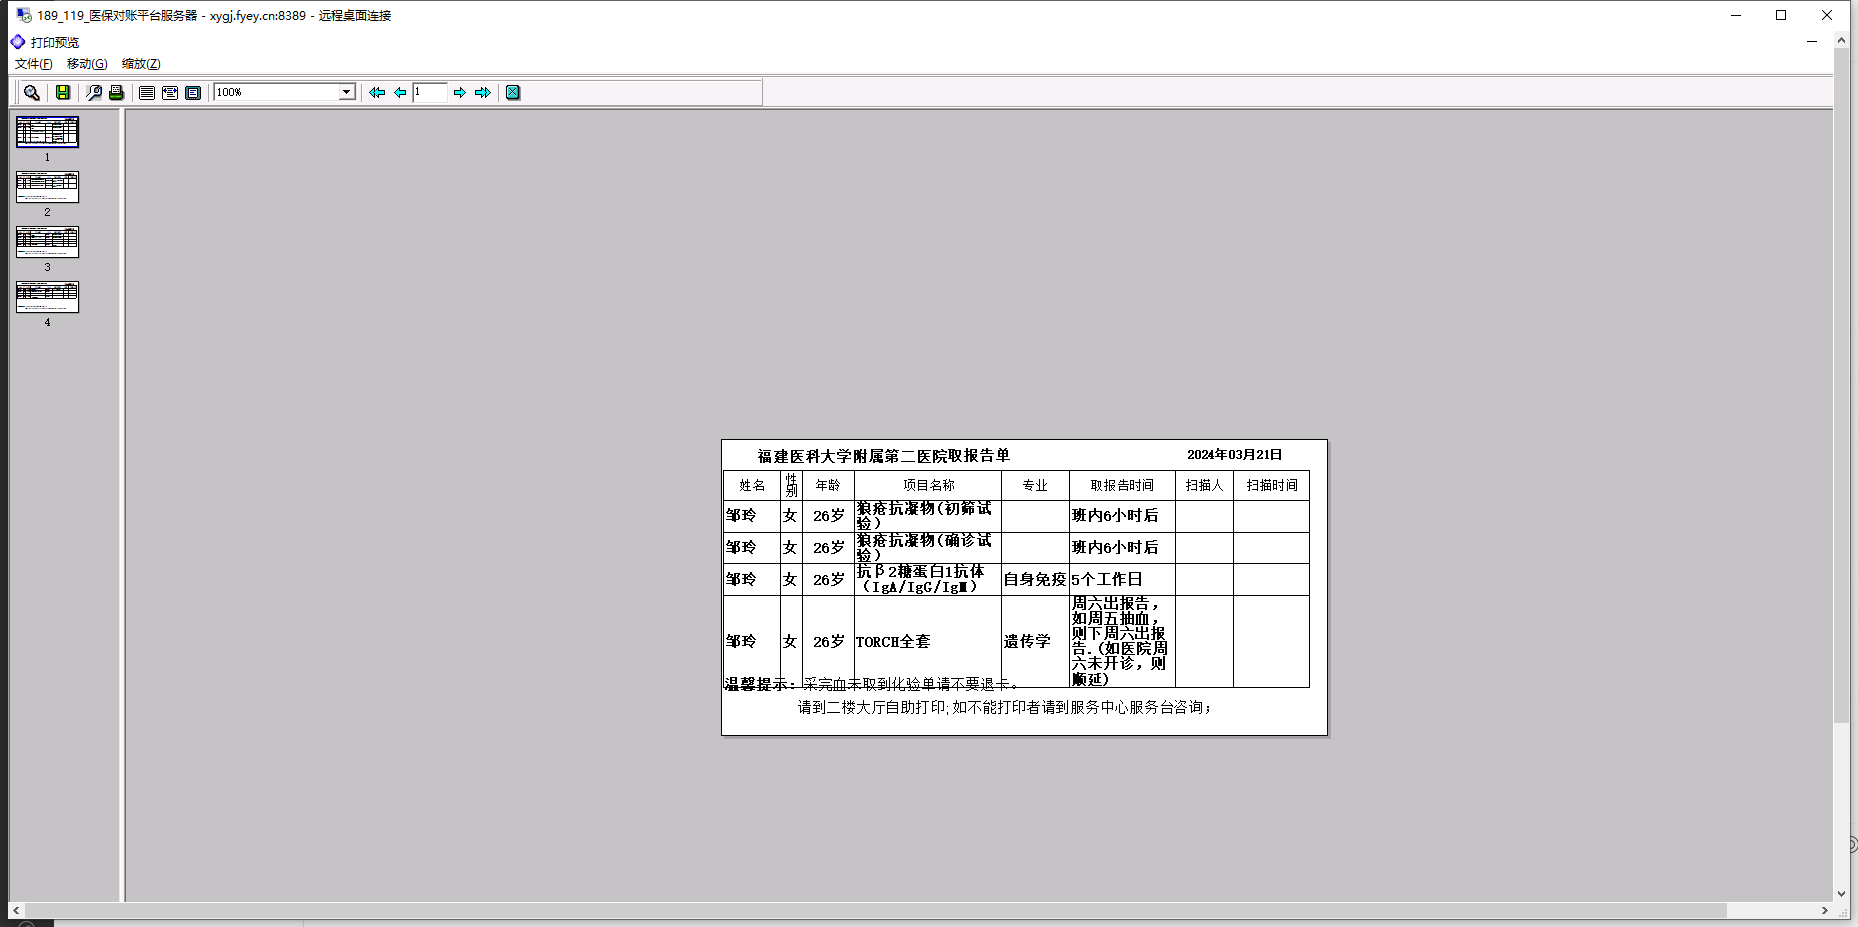
Task: Jump to first page with double-left arrow
Action: 377,93
